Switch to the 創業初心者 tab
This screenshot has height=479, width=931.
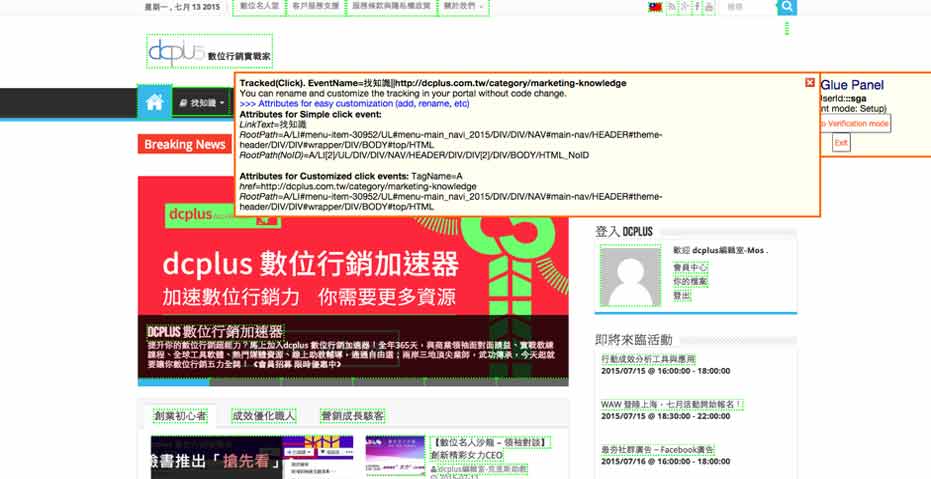tap(180, 416)
